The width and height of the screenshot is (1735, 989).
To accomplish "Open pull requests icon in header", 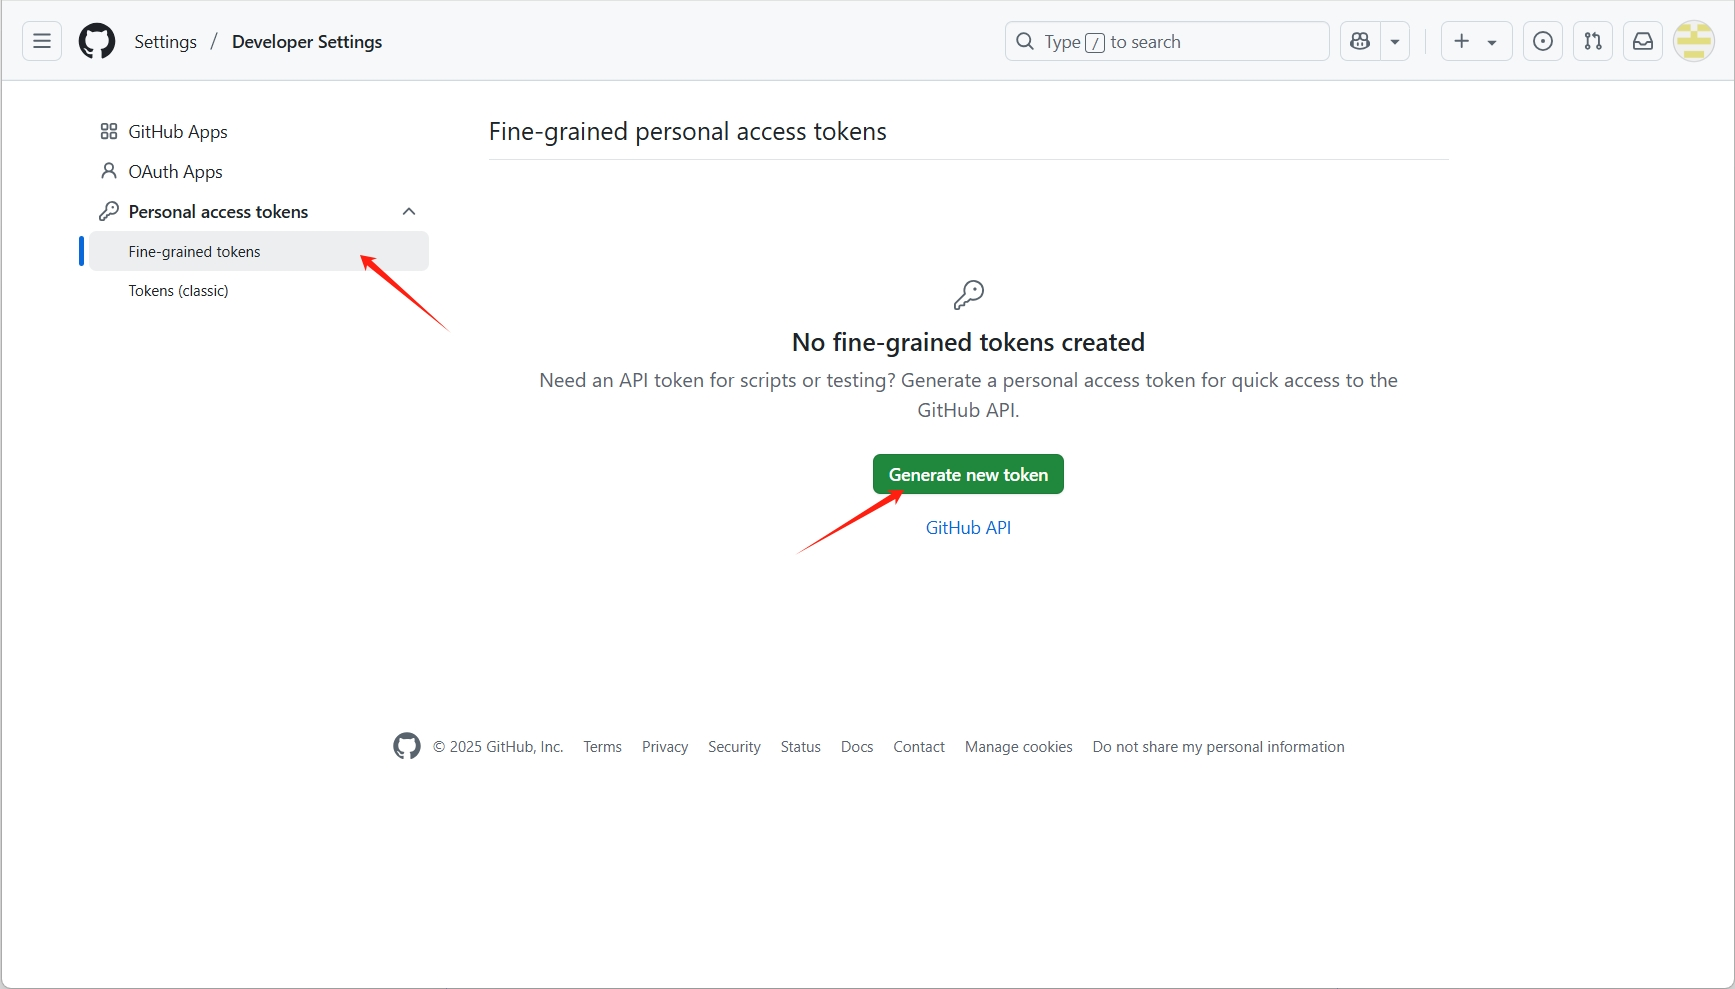I will point(1593,41).
